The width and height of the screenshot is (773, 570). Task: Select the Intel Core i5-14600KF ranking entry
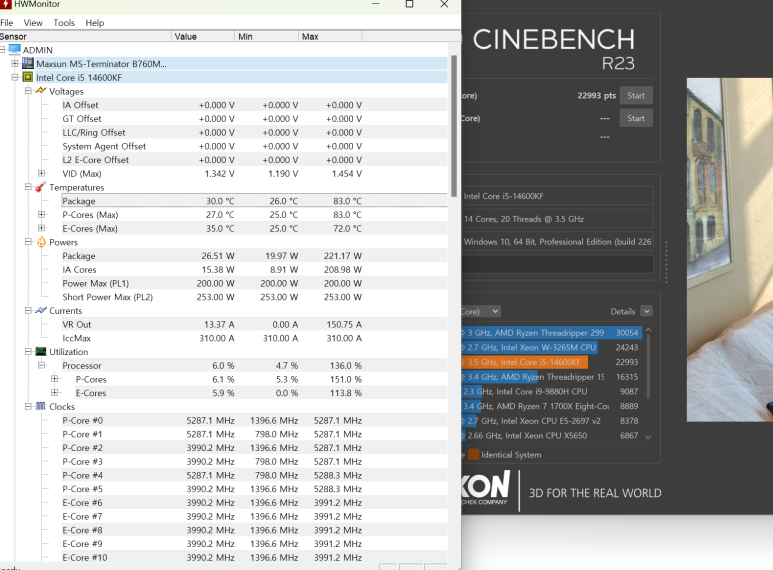[551, 362]
